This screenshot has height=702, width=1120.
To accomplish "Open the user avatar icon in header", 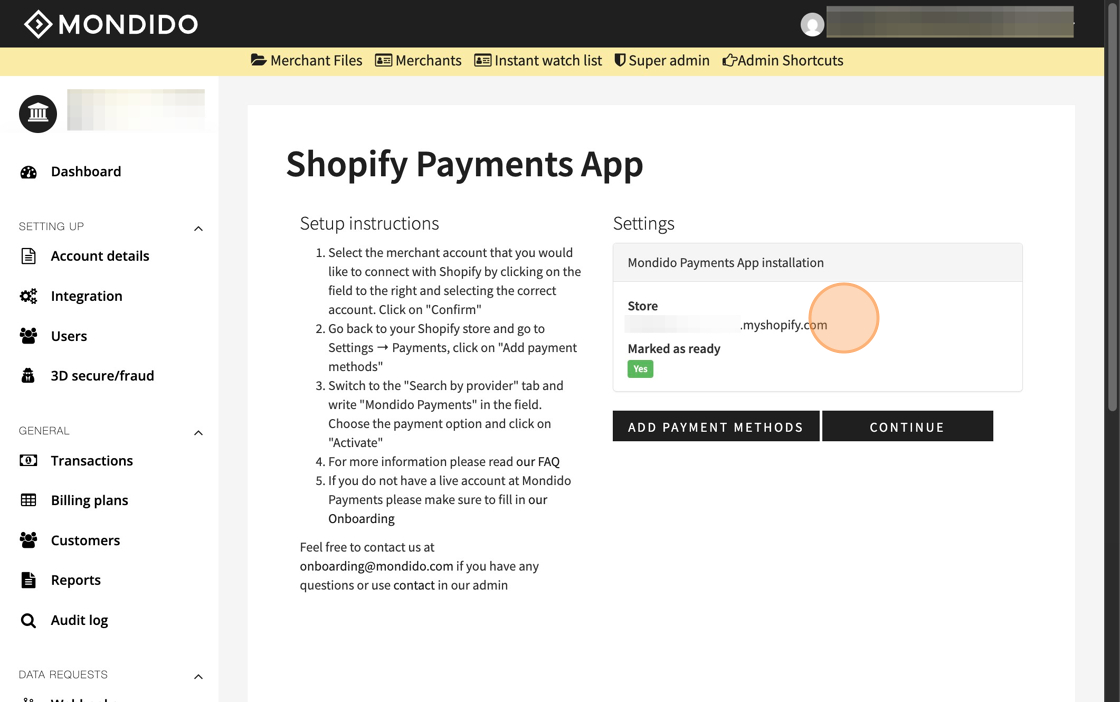I will point(812,25).
